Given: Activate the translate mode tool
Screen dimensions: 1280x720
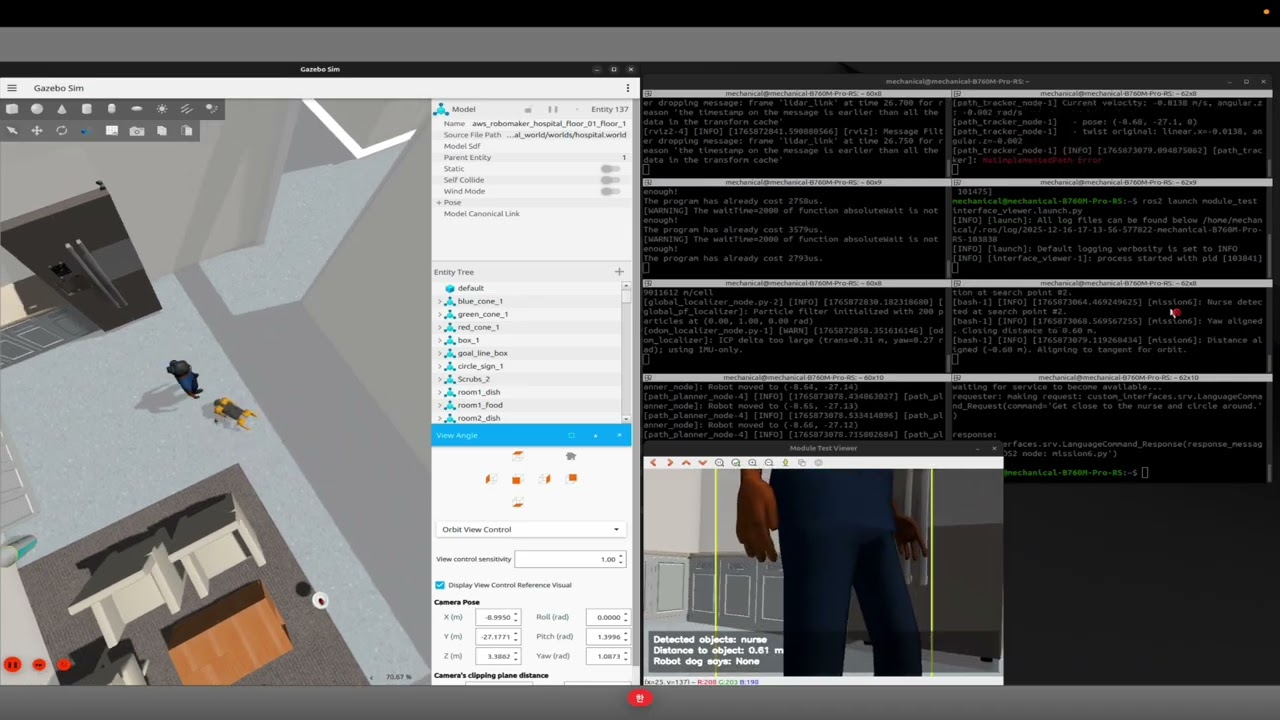Looking at the screenshot, I should tap(37, 130).
